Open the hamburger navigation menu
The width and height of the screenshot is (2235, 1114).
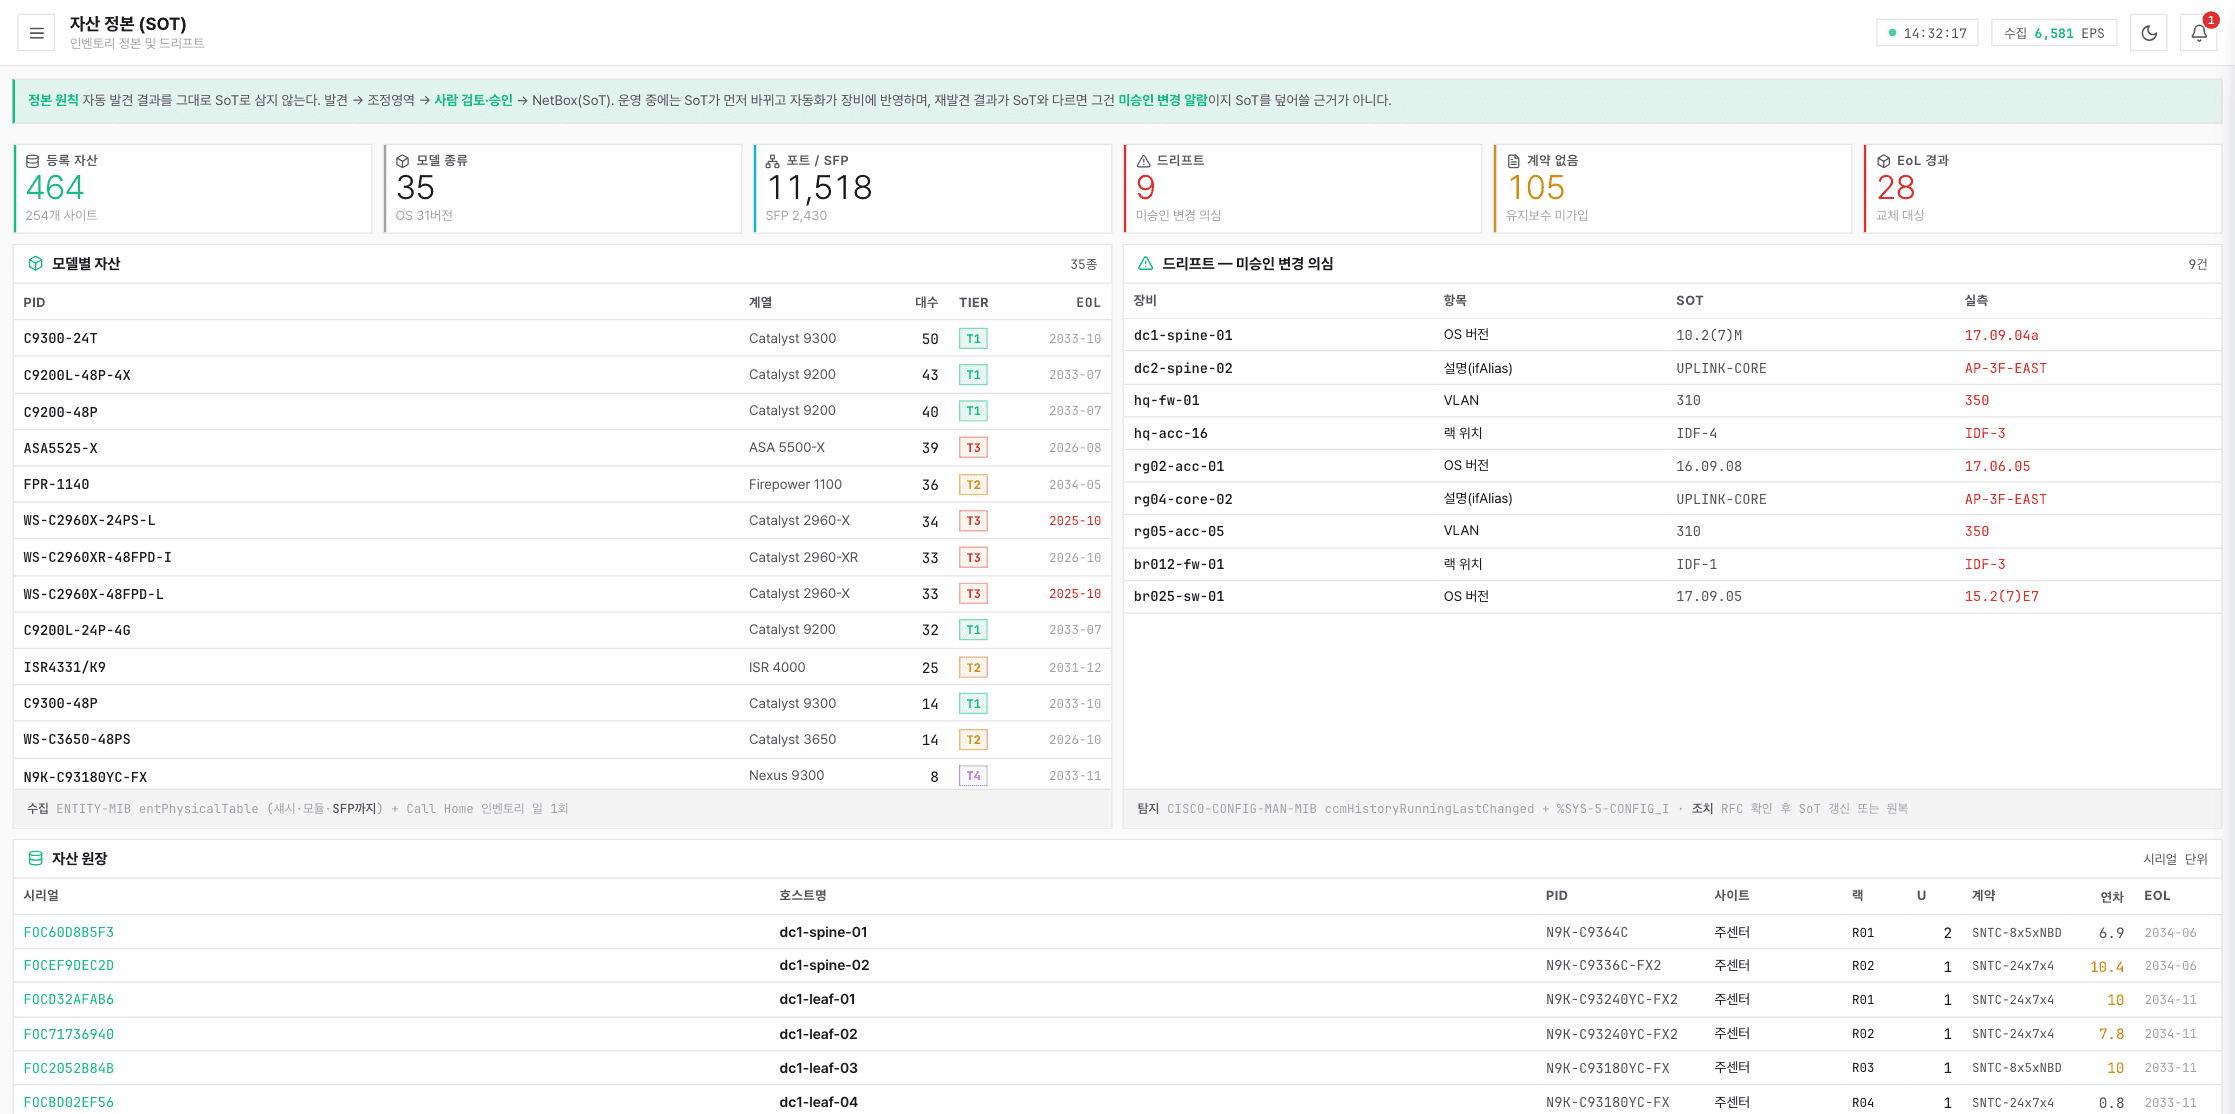tap(37, 33)
